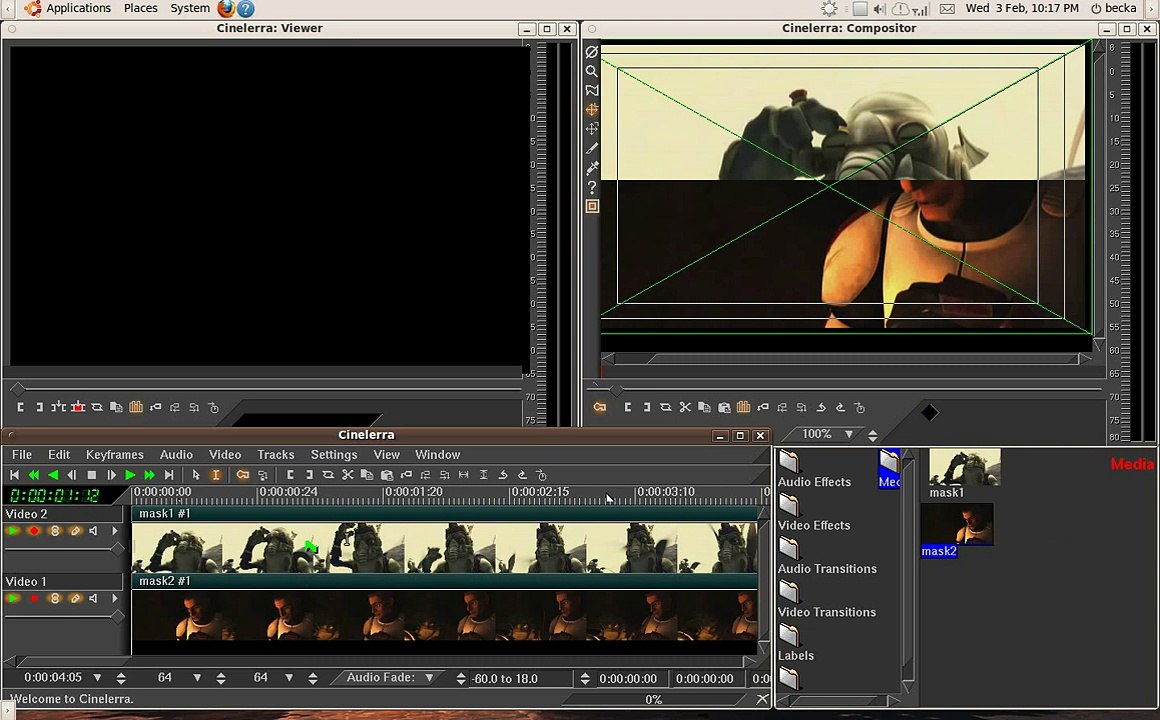
Task: Click undo arrow in main timeline toolbar
Action: pos(503,475)
